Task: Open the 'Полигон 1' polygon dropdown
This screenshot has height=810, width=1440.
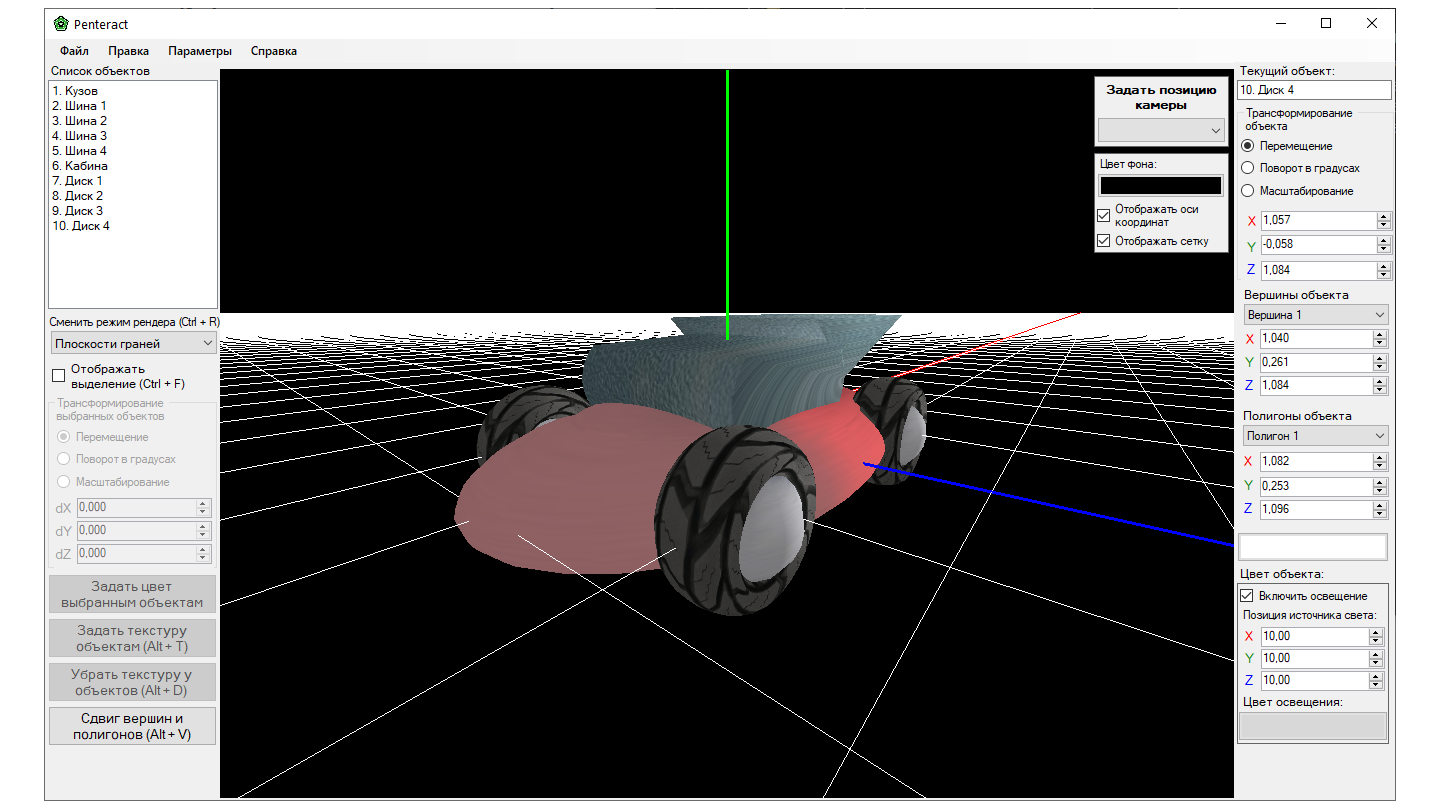Action: click(1316, 436)
